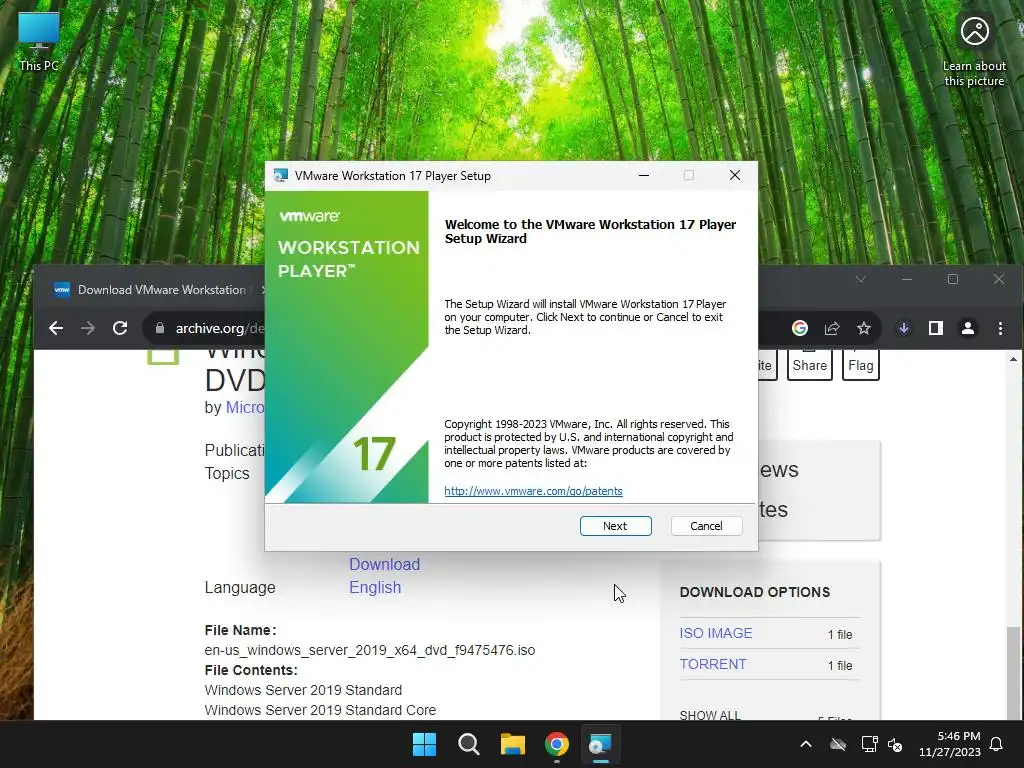Minimize the VMware setup dialog

[x=643, y=175]
